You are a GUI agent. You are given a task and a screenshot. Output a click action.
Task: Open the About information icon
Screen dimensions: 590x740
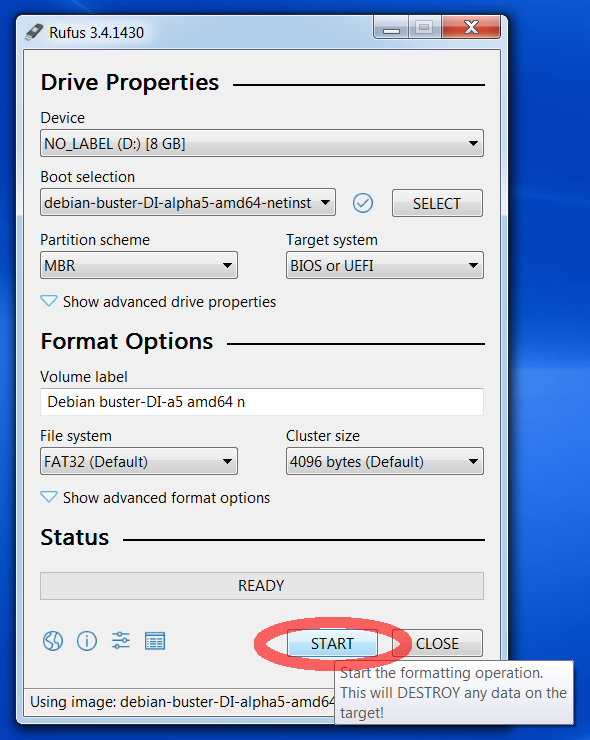point(87,641)
